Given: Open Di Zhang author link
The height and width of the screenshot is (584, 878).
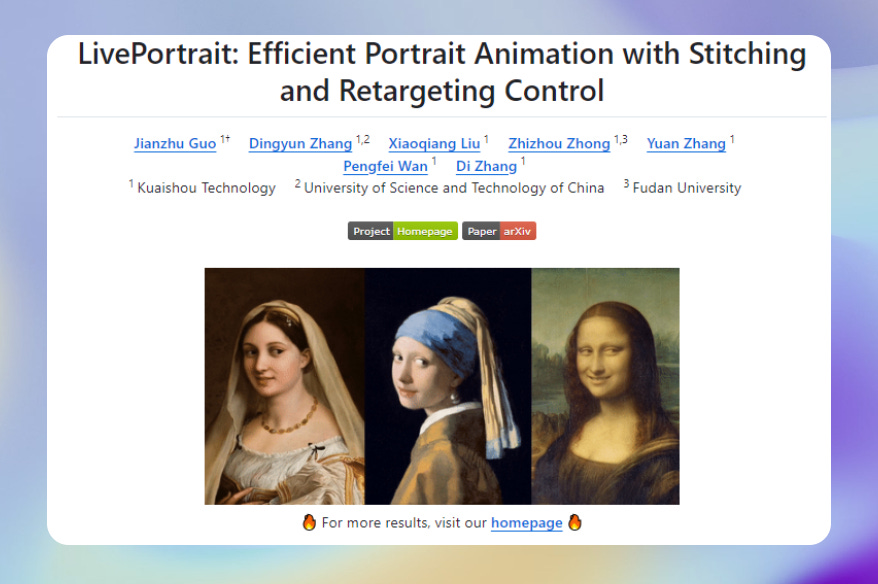Looking at the screenshot, I should pos(486,166).
